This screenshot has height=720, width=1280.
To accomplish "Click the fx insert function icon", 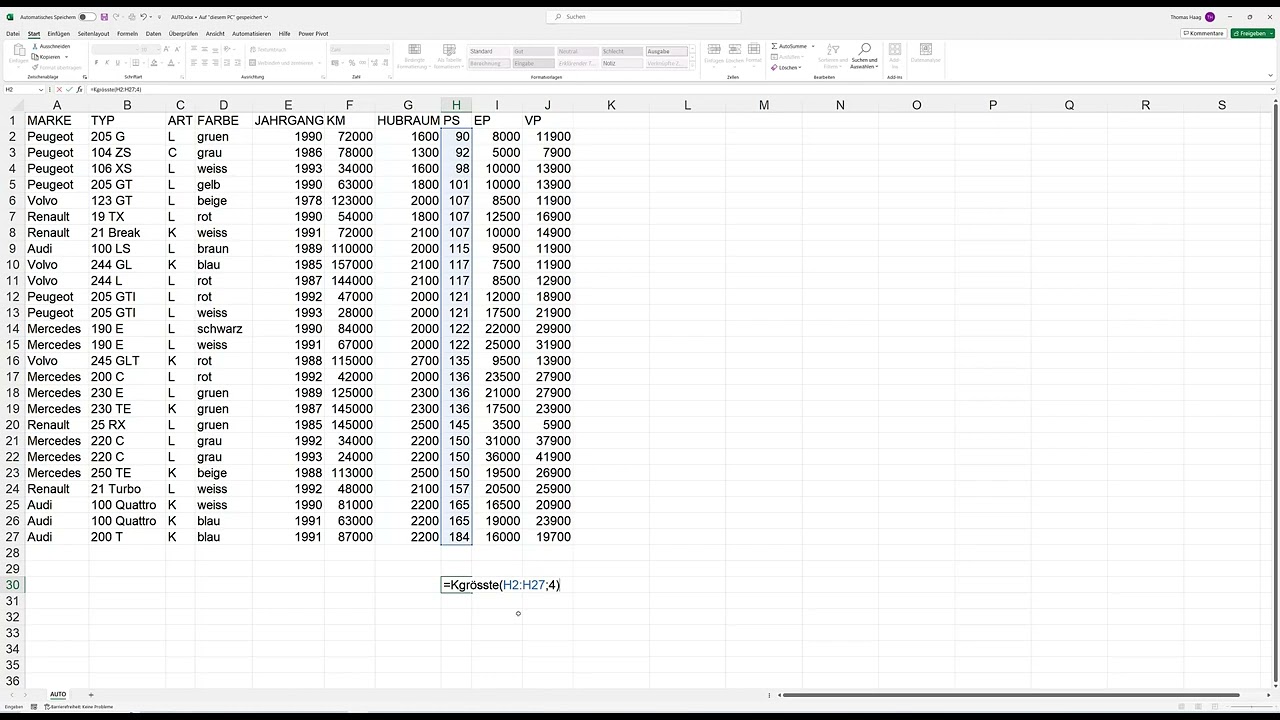I will (80, 90).
